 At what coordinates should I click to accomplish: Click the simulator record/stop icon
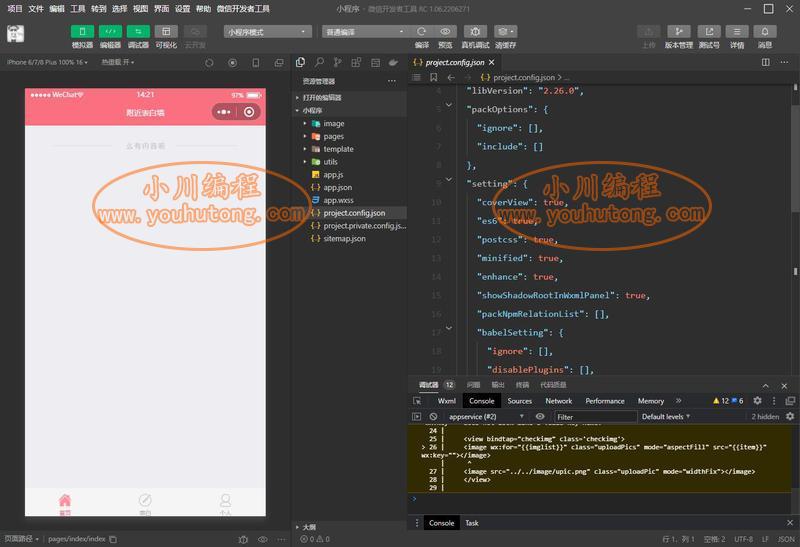point(233,63)
